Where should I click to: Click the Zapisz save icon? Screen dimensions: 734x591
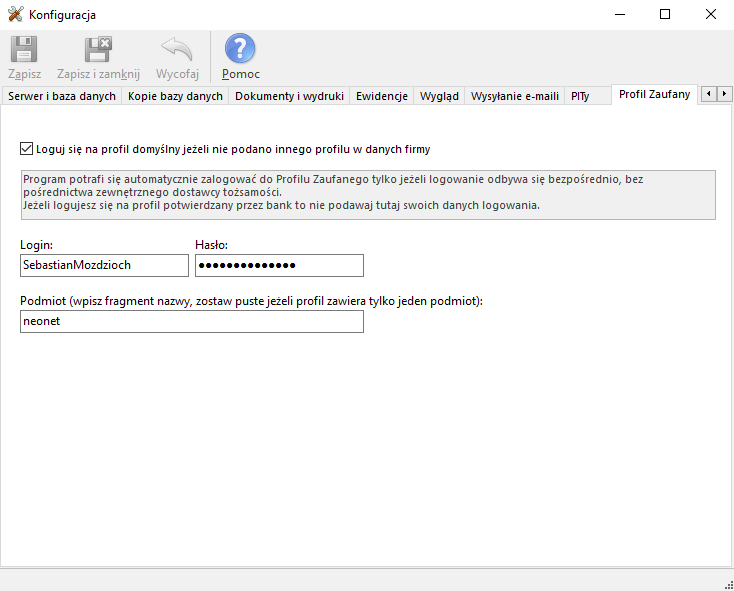click(24, 50)
